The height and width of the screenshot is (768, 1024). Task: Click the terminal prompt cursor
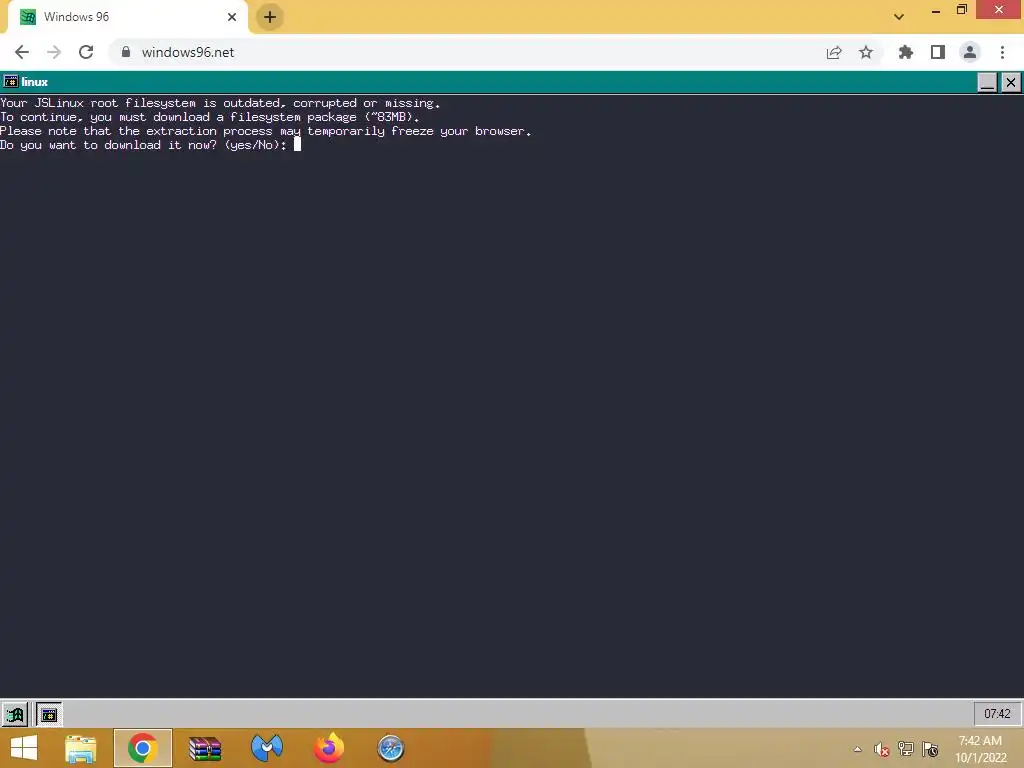297,144
